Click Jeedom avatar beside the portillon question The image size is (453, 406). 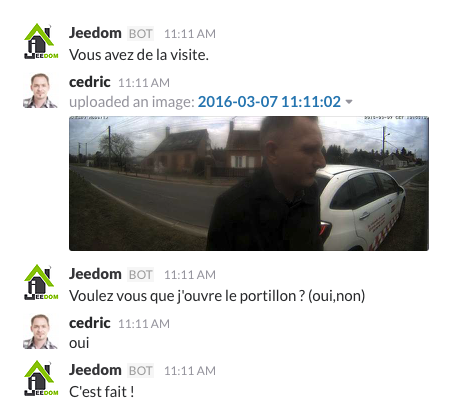41,282
